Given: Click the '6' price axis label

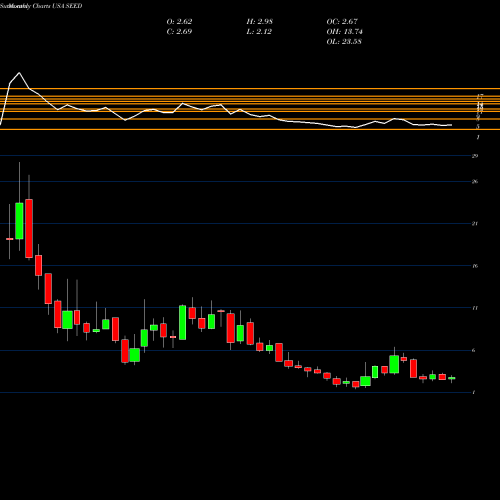Looking at the screenshot, I should (x=474, y=350).
